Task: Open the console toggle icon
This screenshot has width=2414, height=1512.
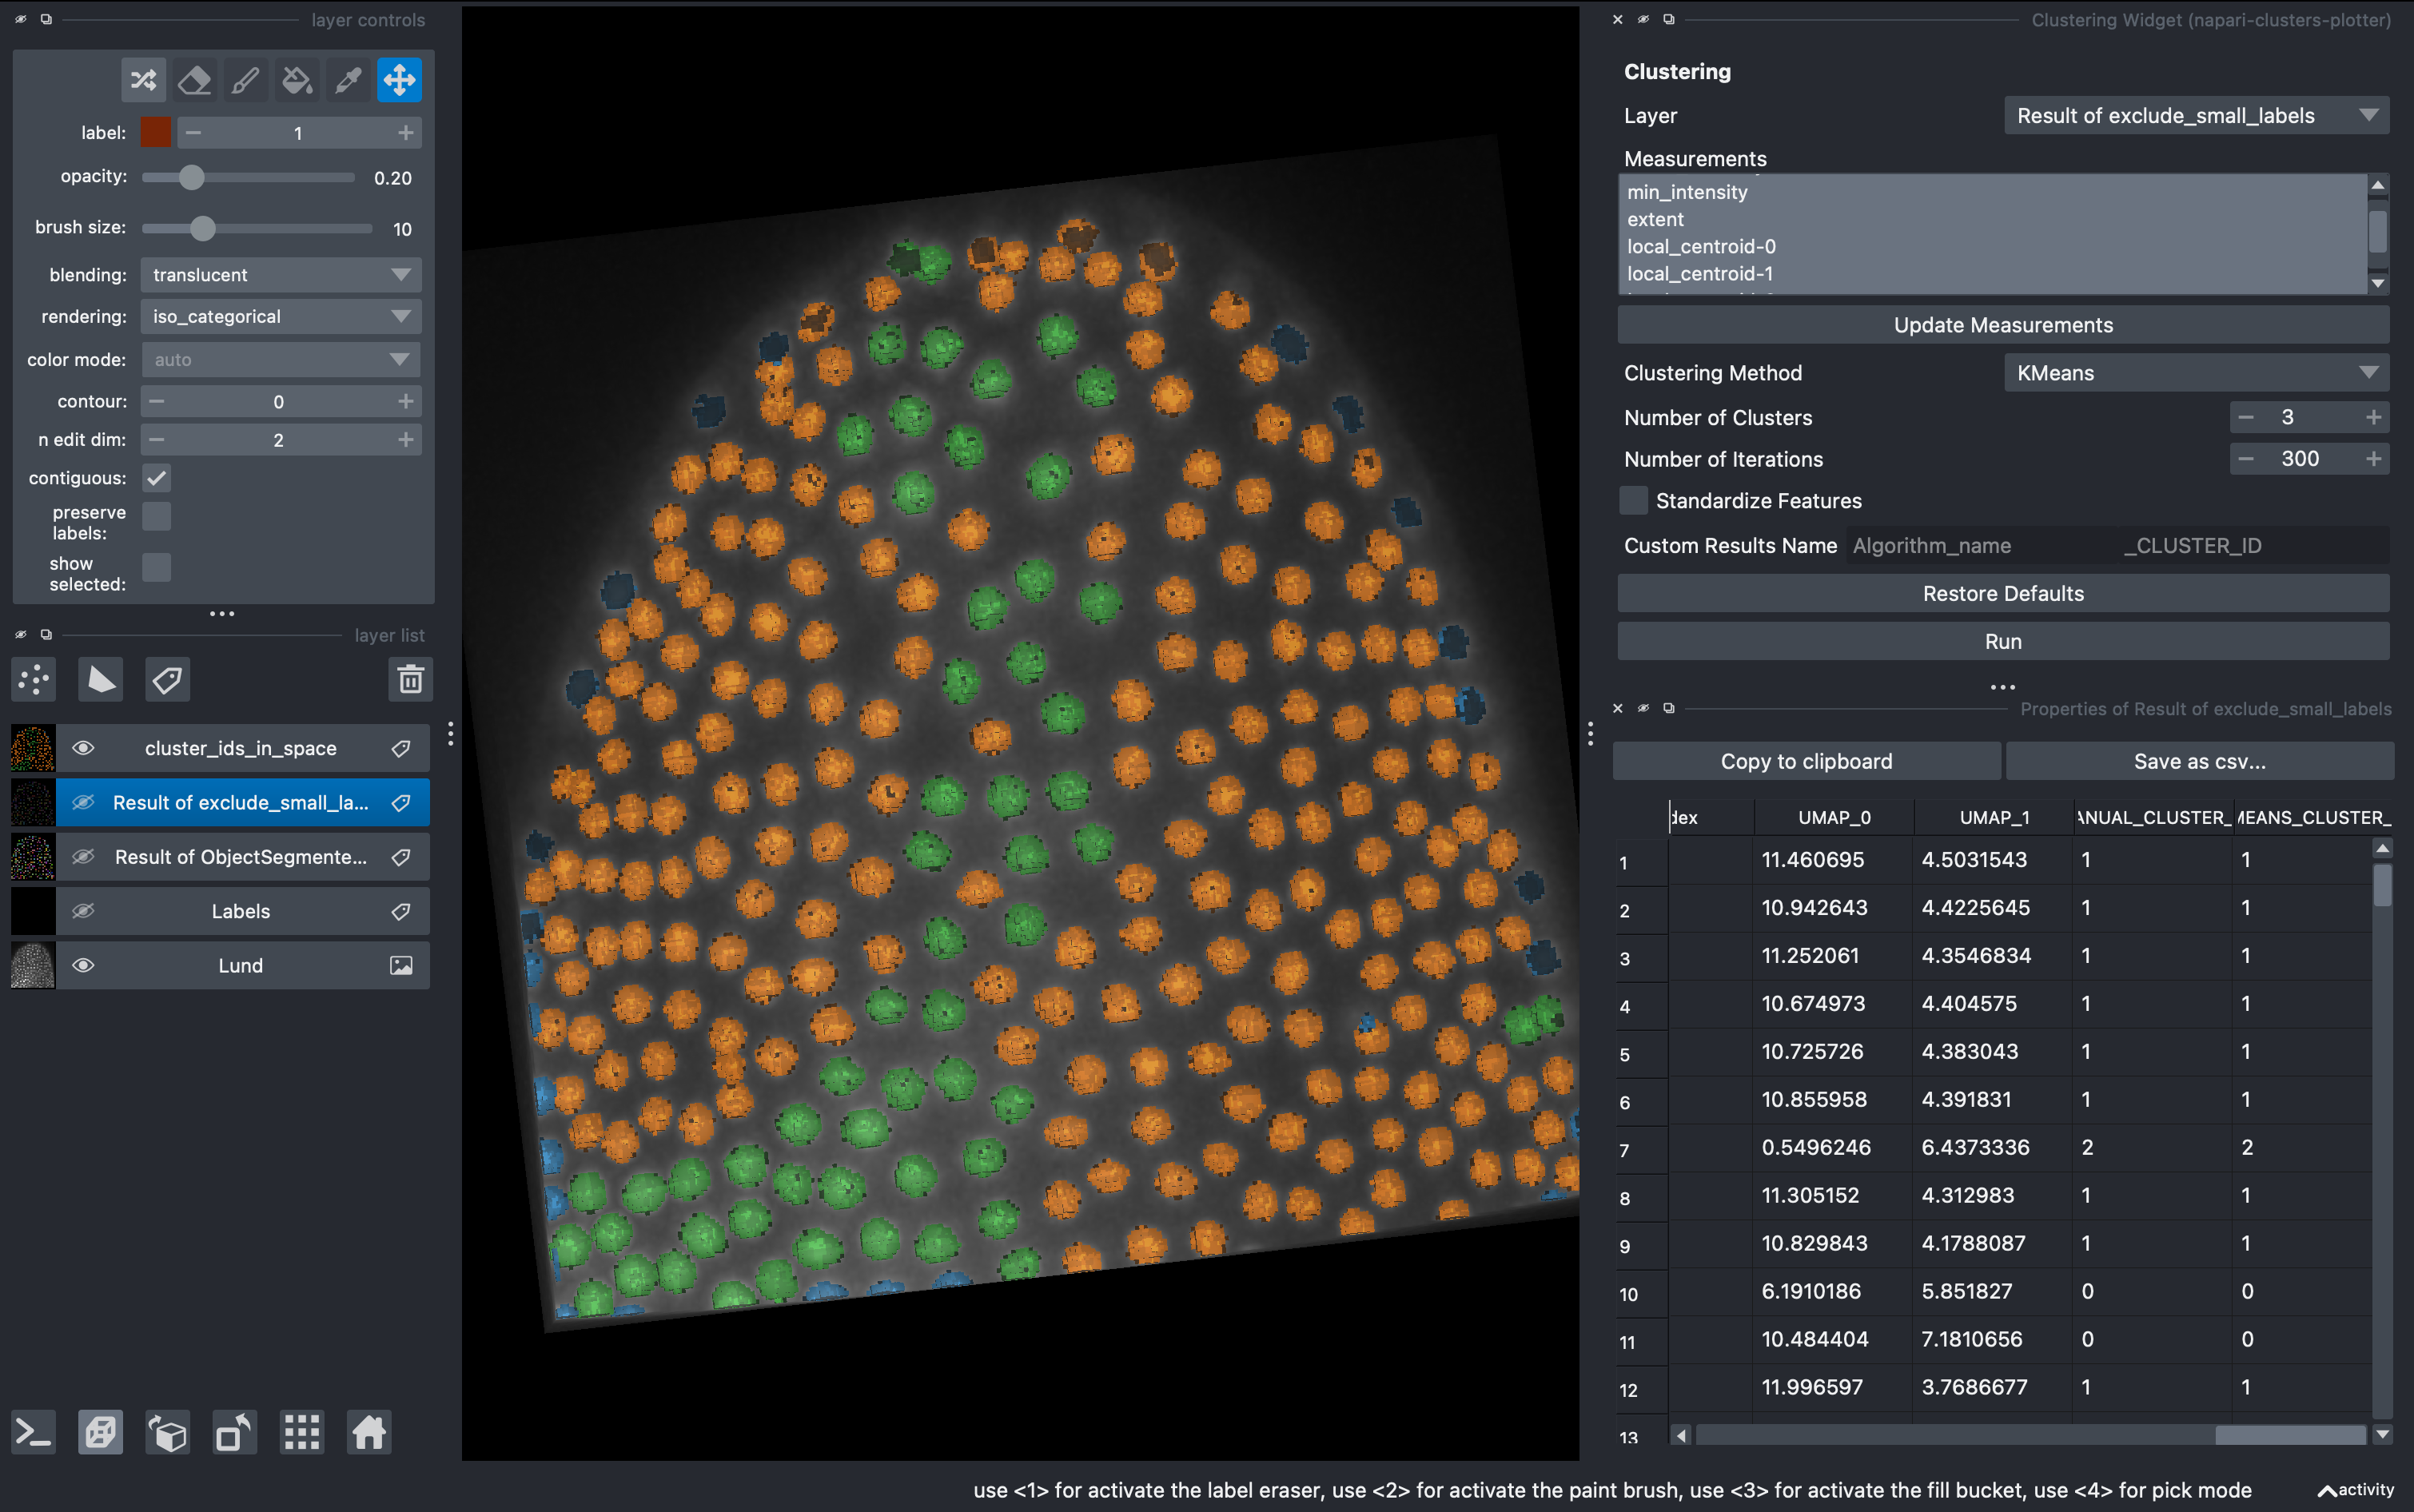Action: (33, 1433)
